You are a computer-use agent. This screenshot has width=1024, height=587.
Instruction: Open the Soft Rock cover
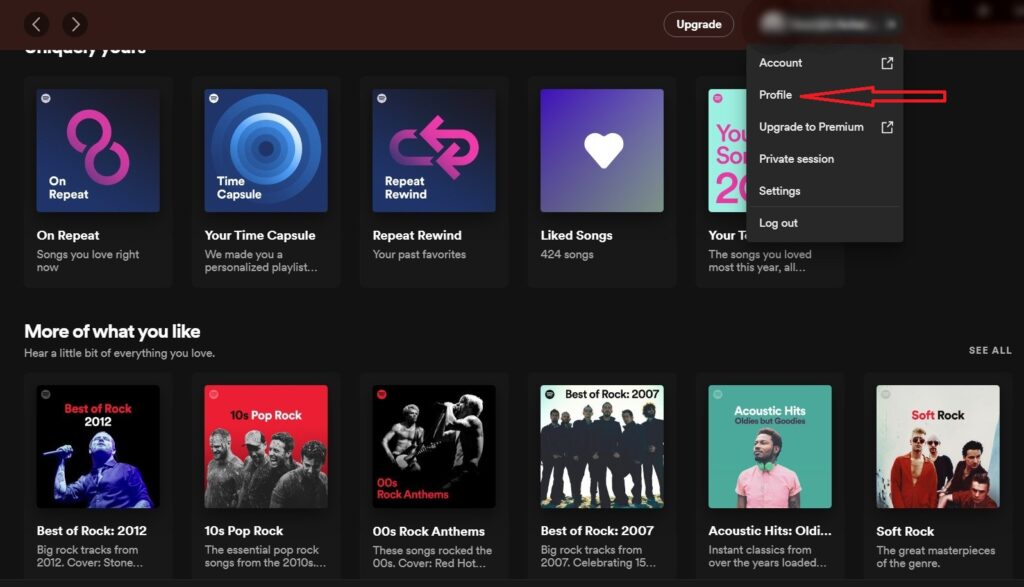[938, 447]
